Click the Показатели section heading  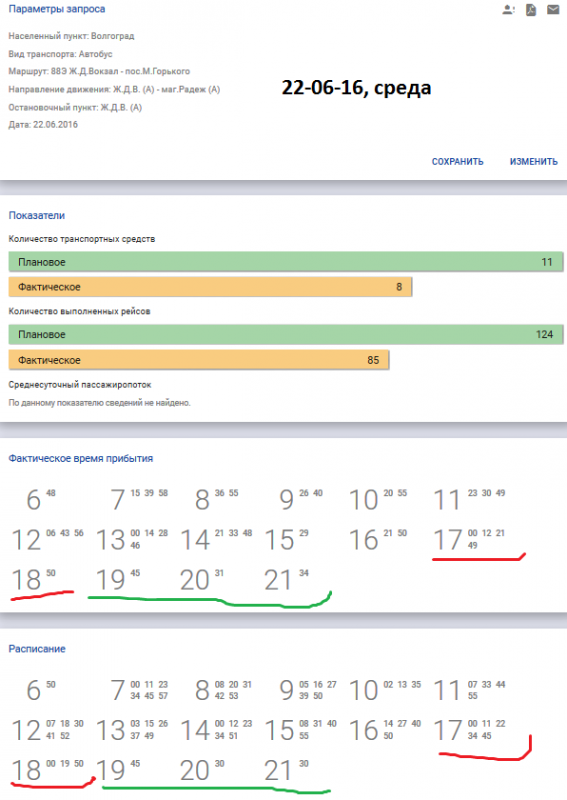click(x=37, y=215)
